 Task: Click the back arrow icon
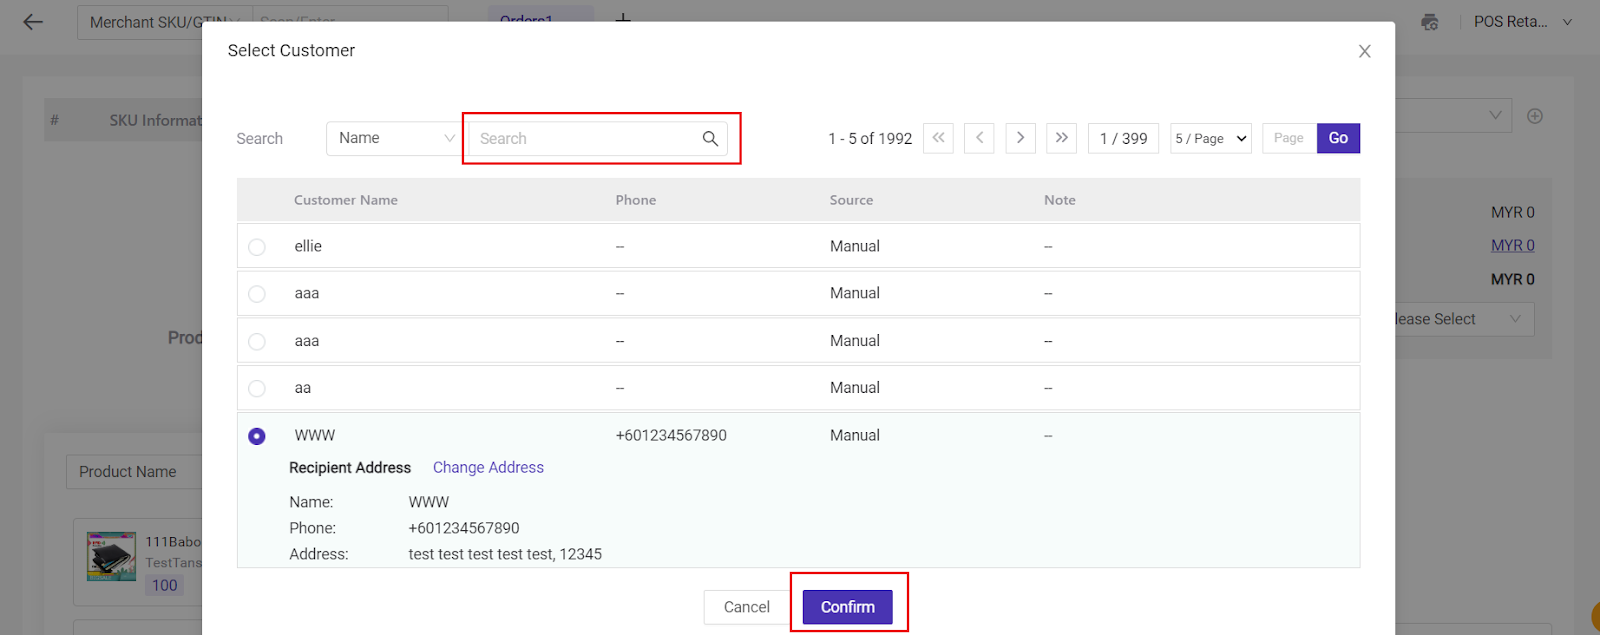click(33, 22)
